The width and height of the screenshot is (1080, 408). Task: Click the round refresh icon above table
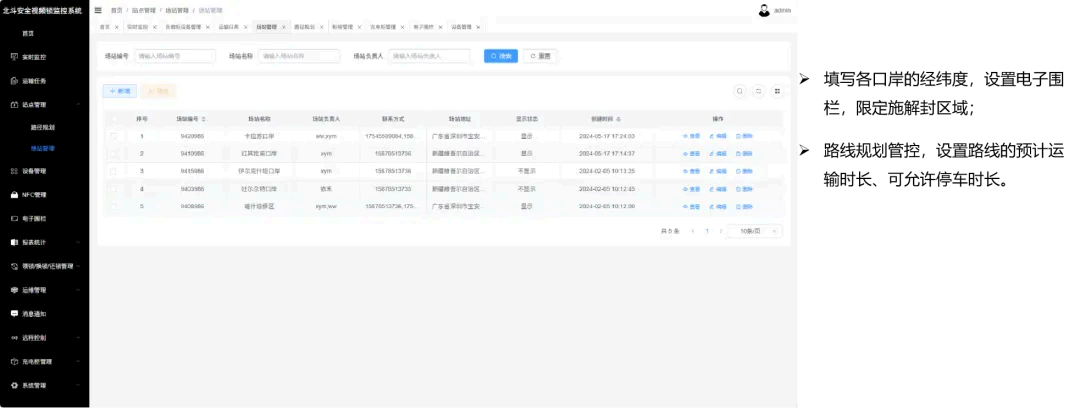point(758,91)
